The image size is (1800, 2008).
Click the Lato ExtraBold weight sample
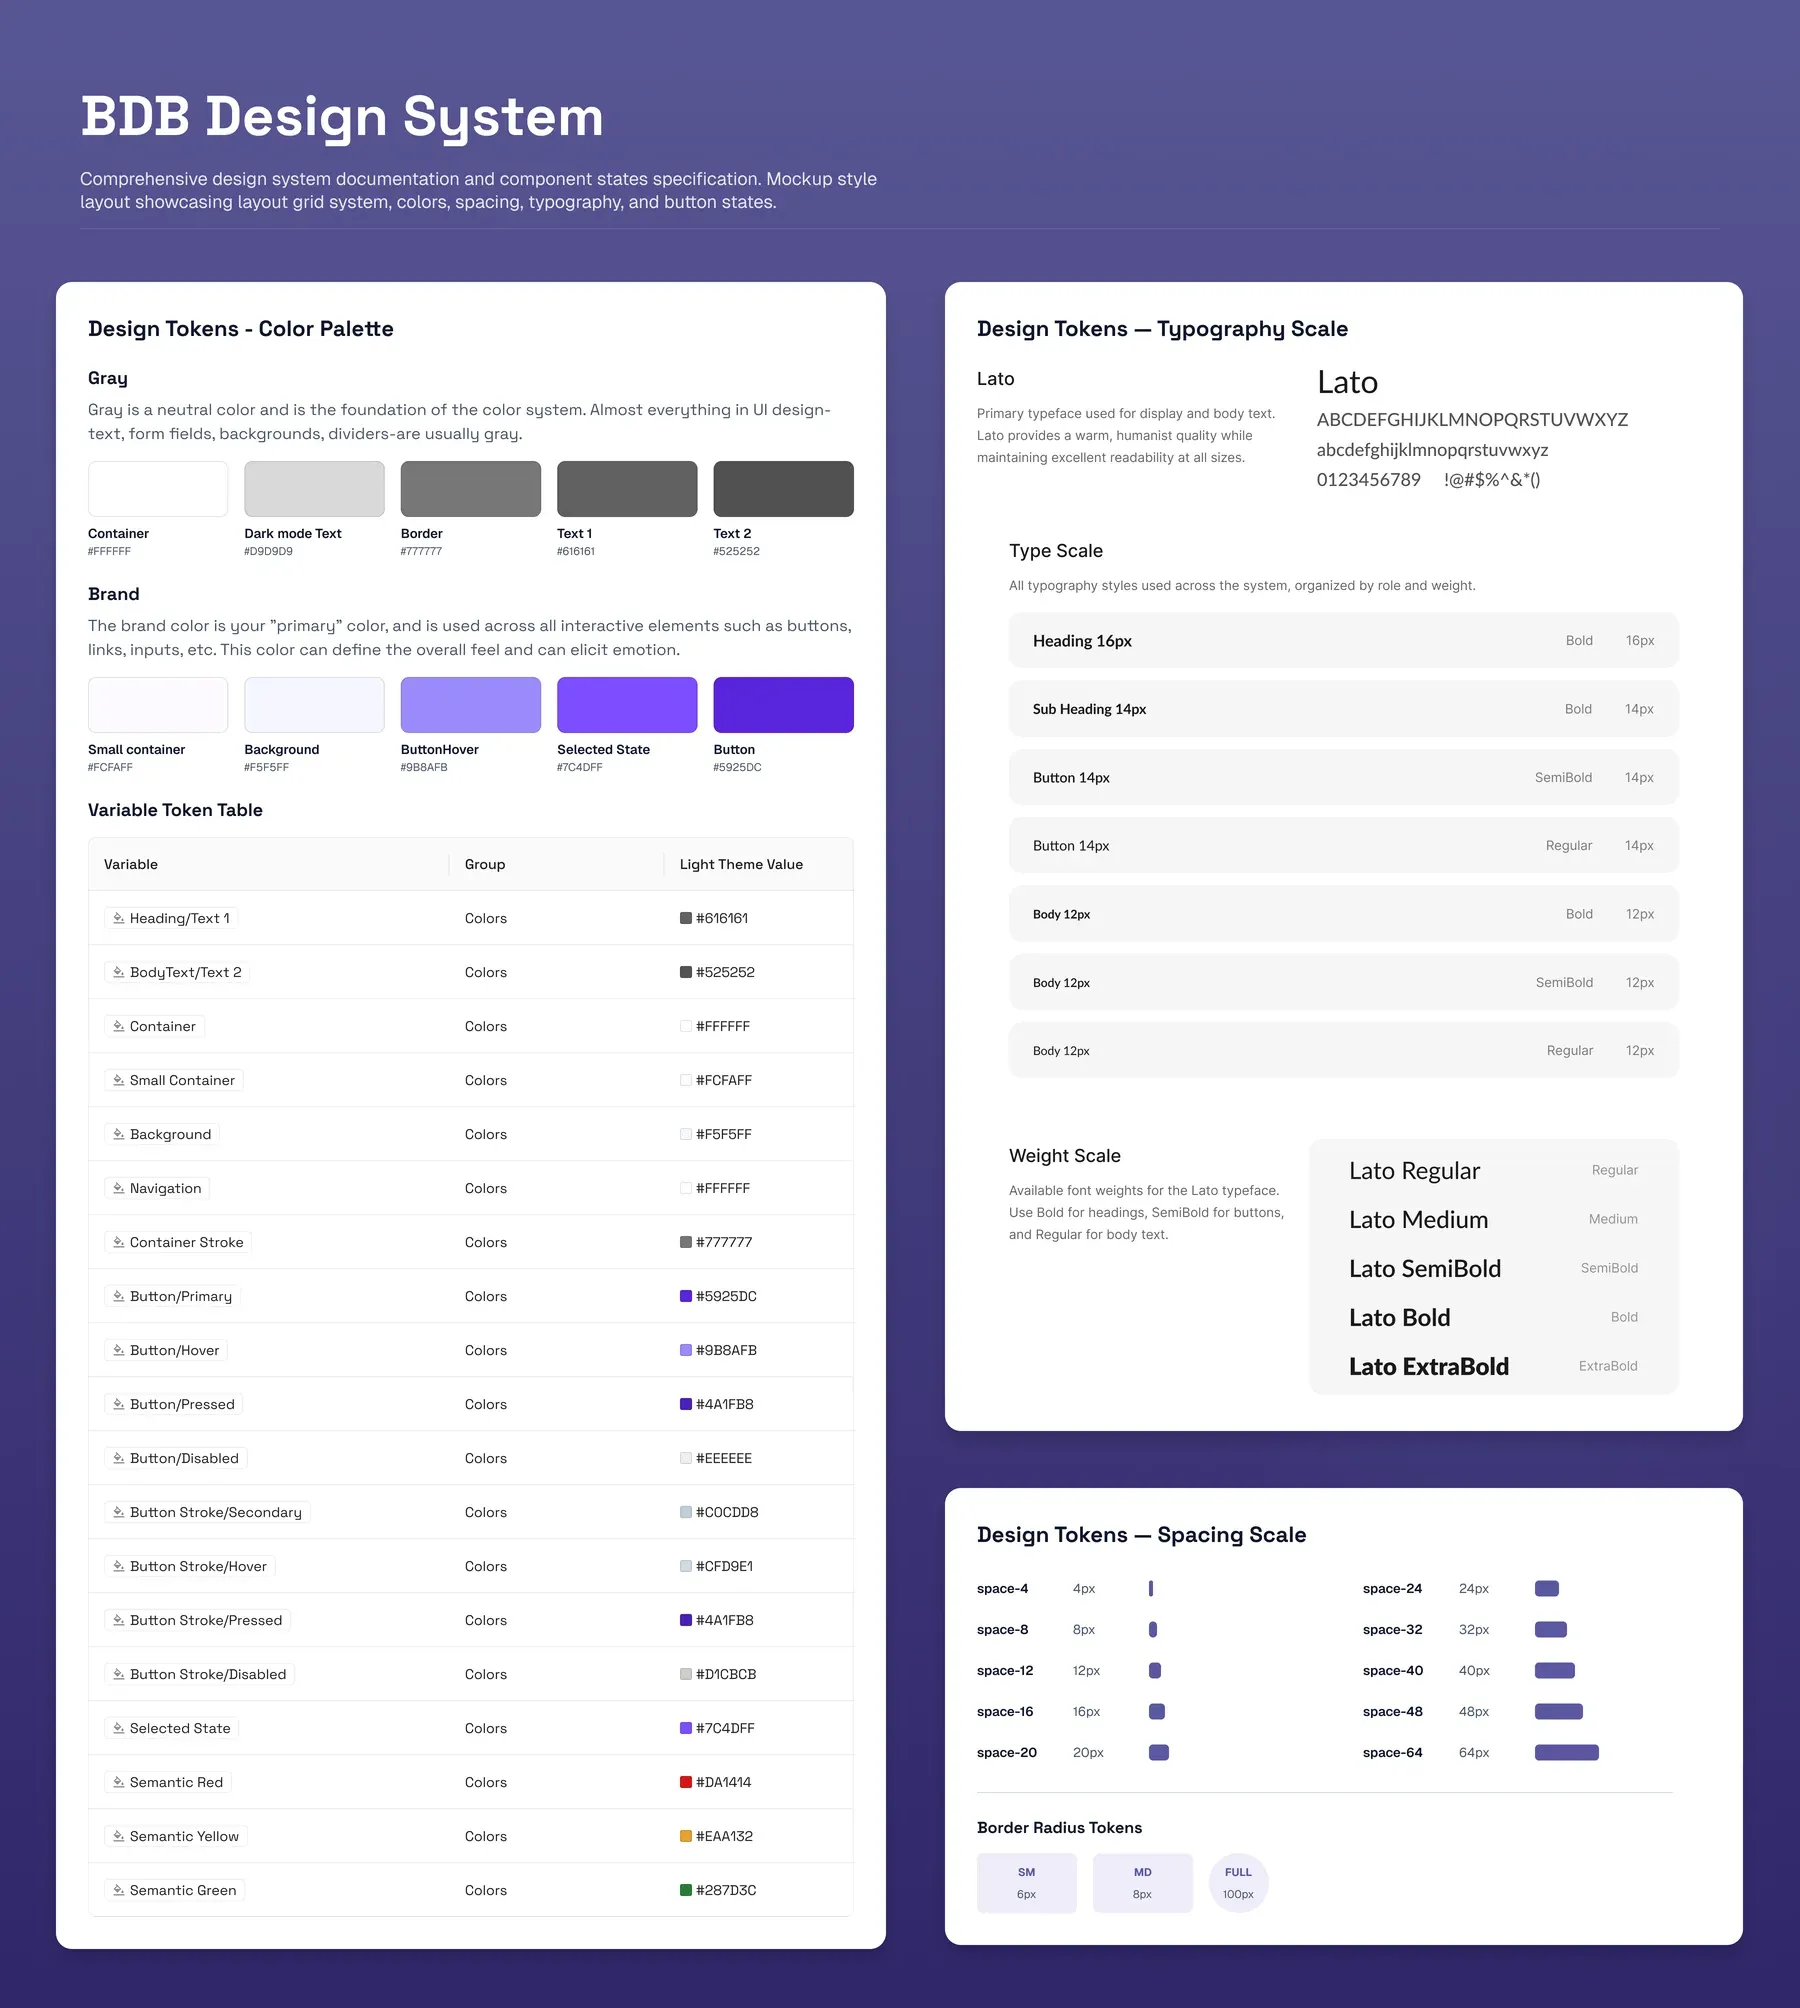click(x=1428, y=1366)
